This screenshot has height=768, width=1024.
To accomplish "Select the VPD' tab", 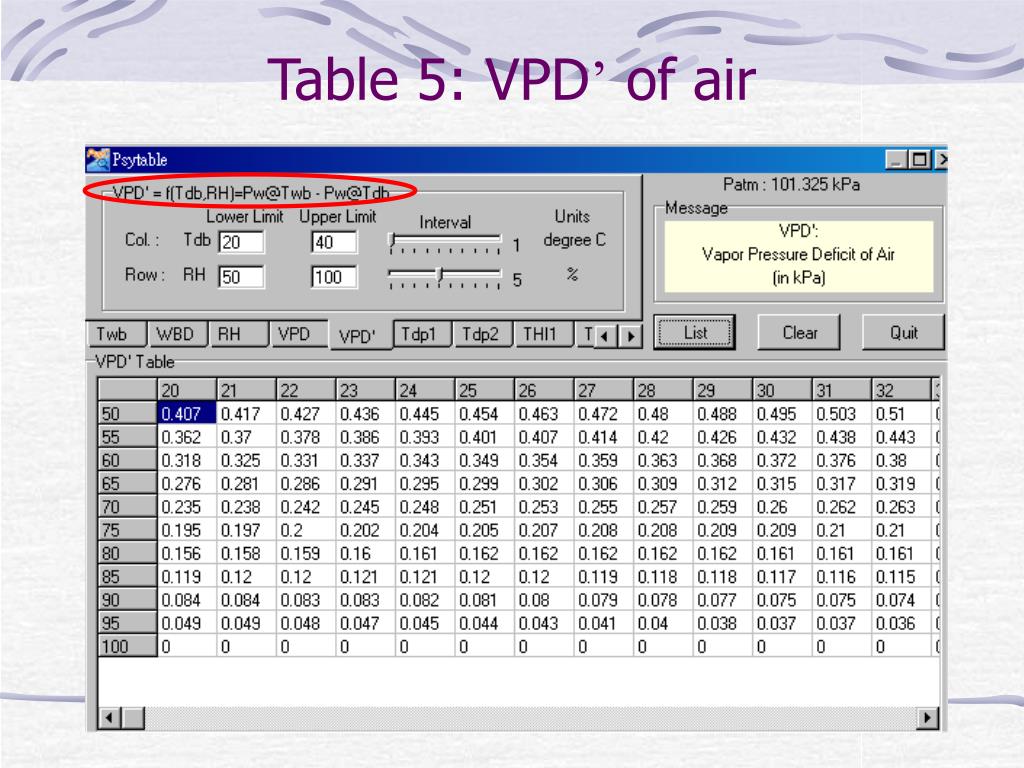I will 360,336.
